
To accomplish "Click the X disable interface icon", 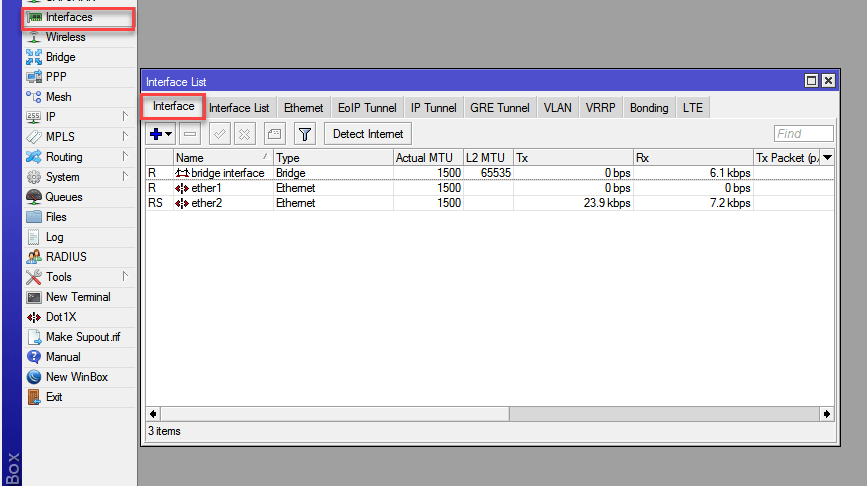I will tap(244, 134).
